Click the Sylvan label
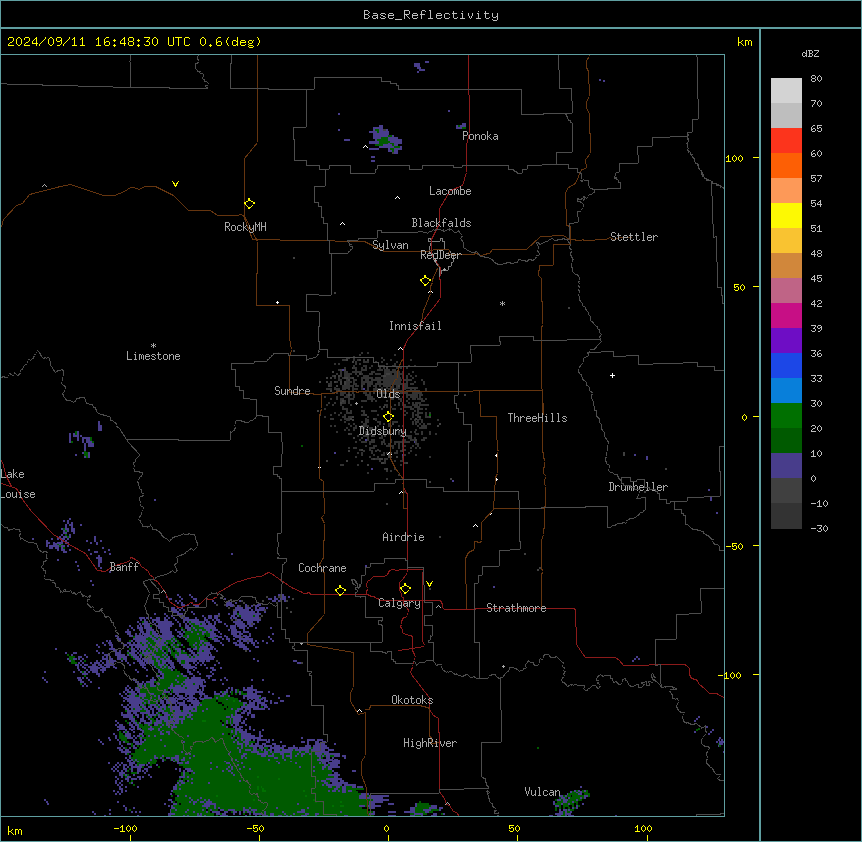The image size is (862, 842). coord(390,245)
